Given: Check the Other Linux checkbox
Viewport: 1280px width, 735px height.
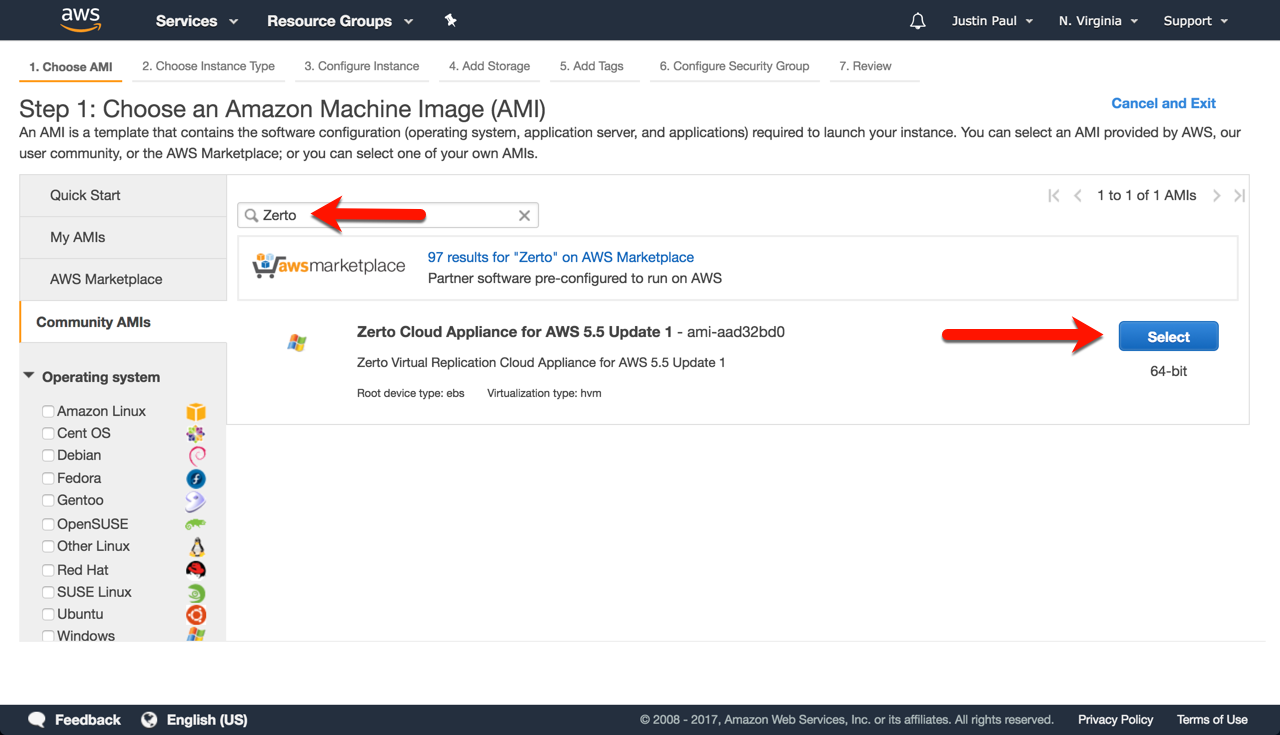Looking at the screenshot, I should click(48, 546).
